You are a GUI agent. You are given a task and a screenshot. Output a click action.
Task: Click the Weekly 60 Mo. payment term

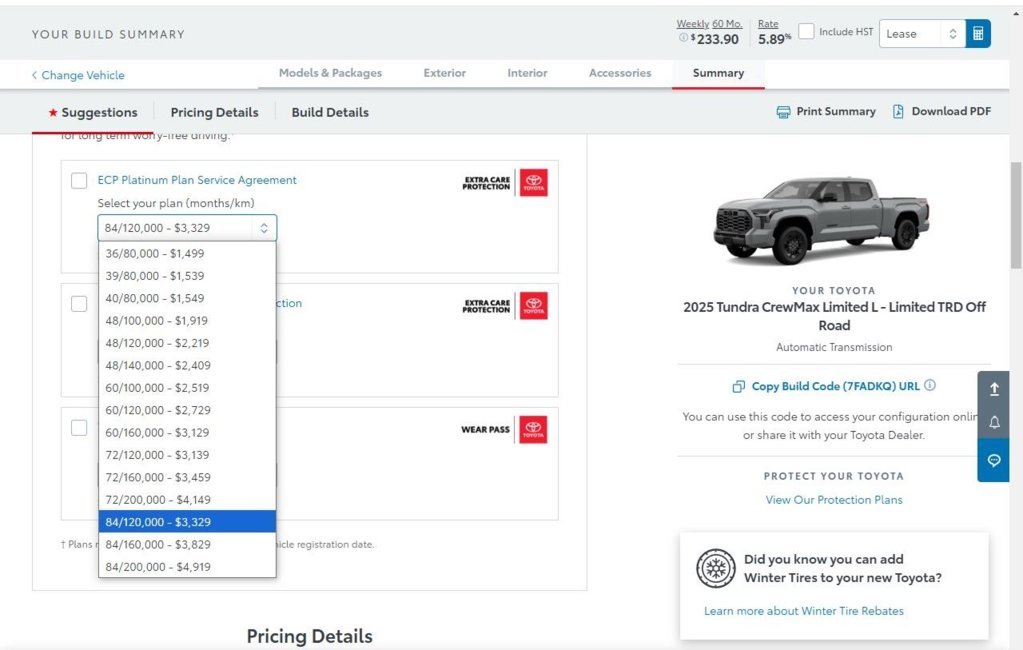709,23
